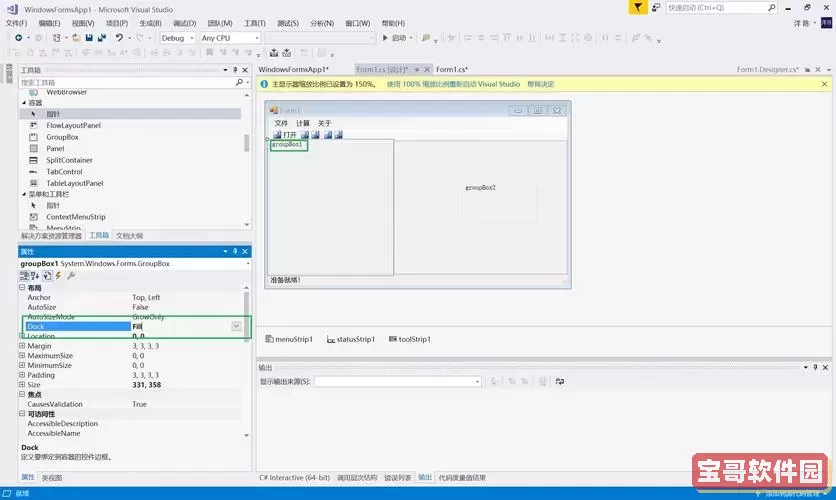Collapse the 容器 toolbox group
This screenshot has width=836, height=500.
point(23,102)
